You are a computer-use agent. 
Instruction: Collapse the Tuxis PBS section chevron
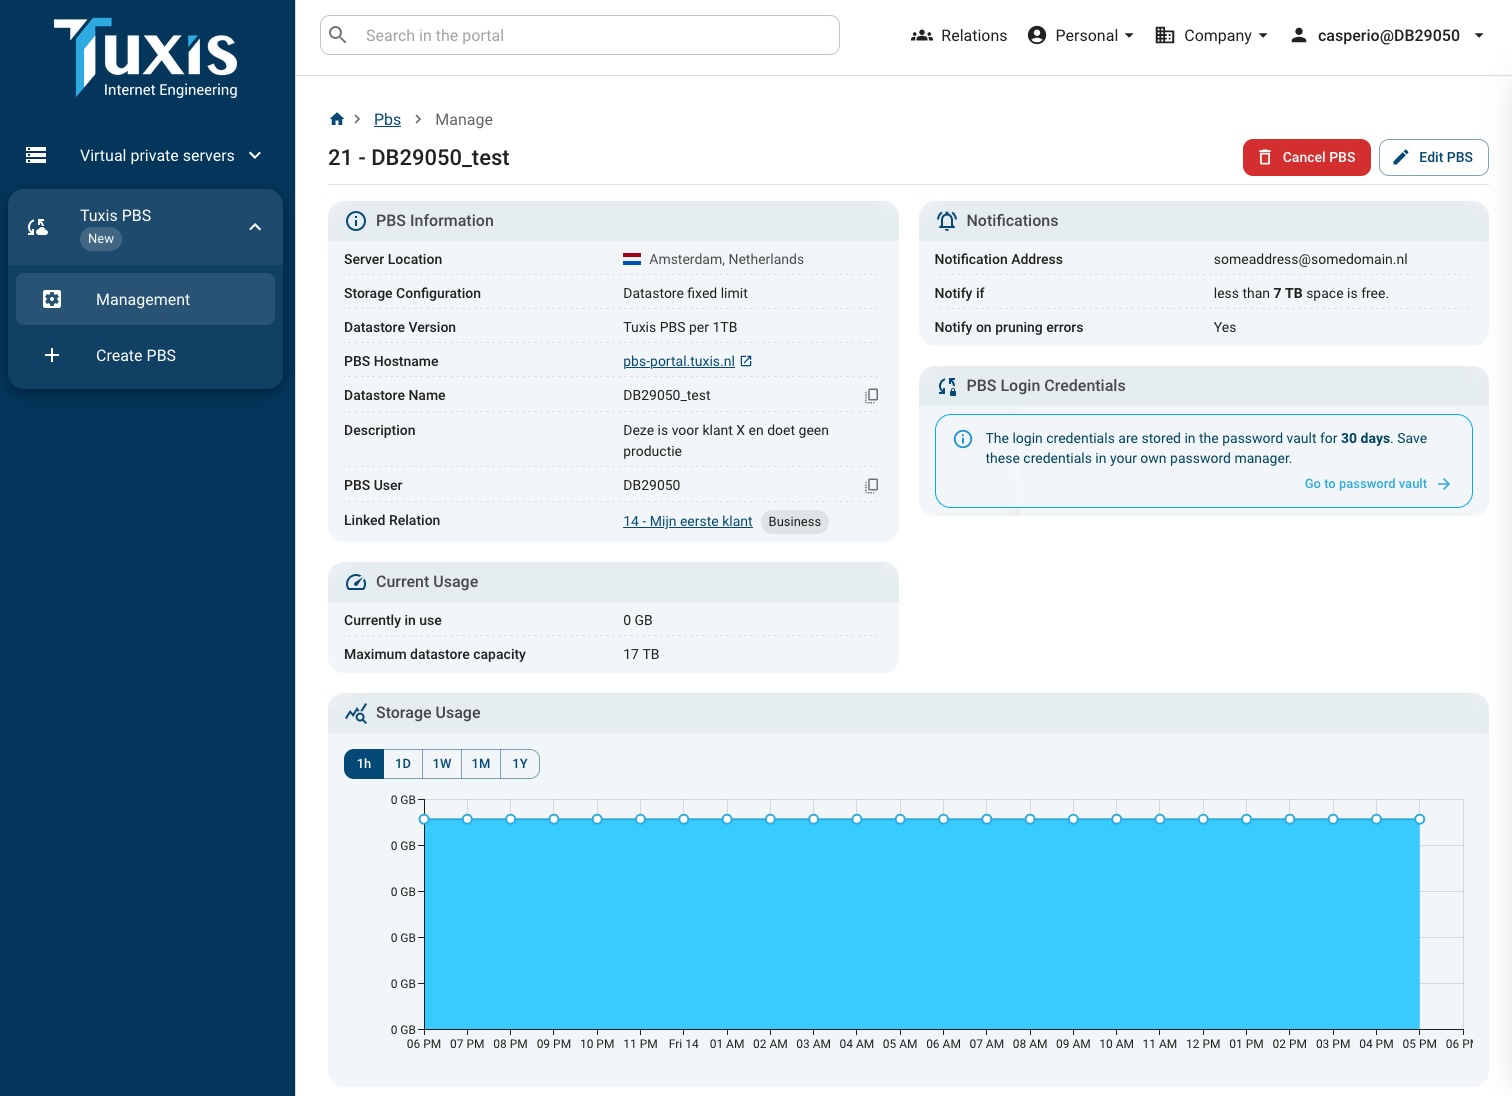point(255,227)
